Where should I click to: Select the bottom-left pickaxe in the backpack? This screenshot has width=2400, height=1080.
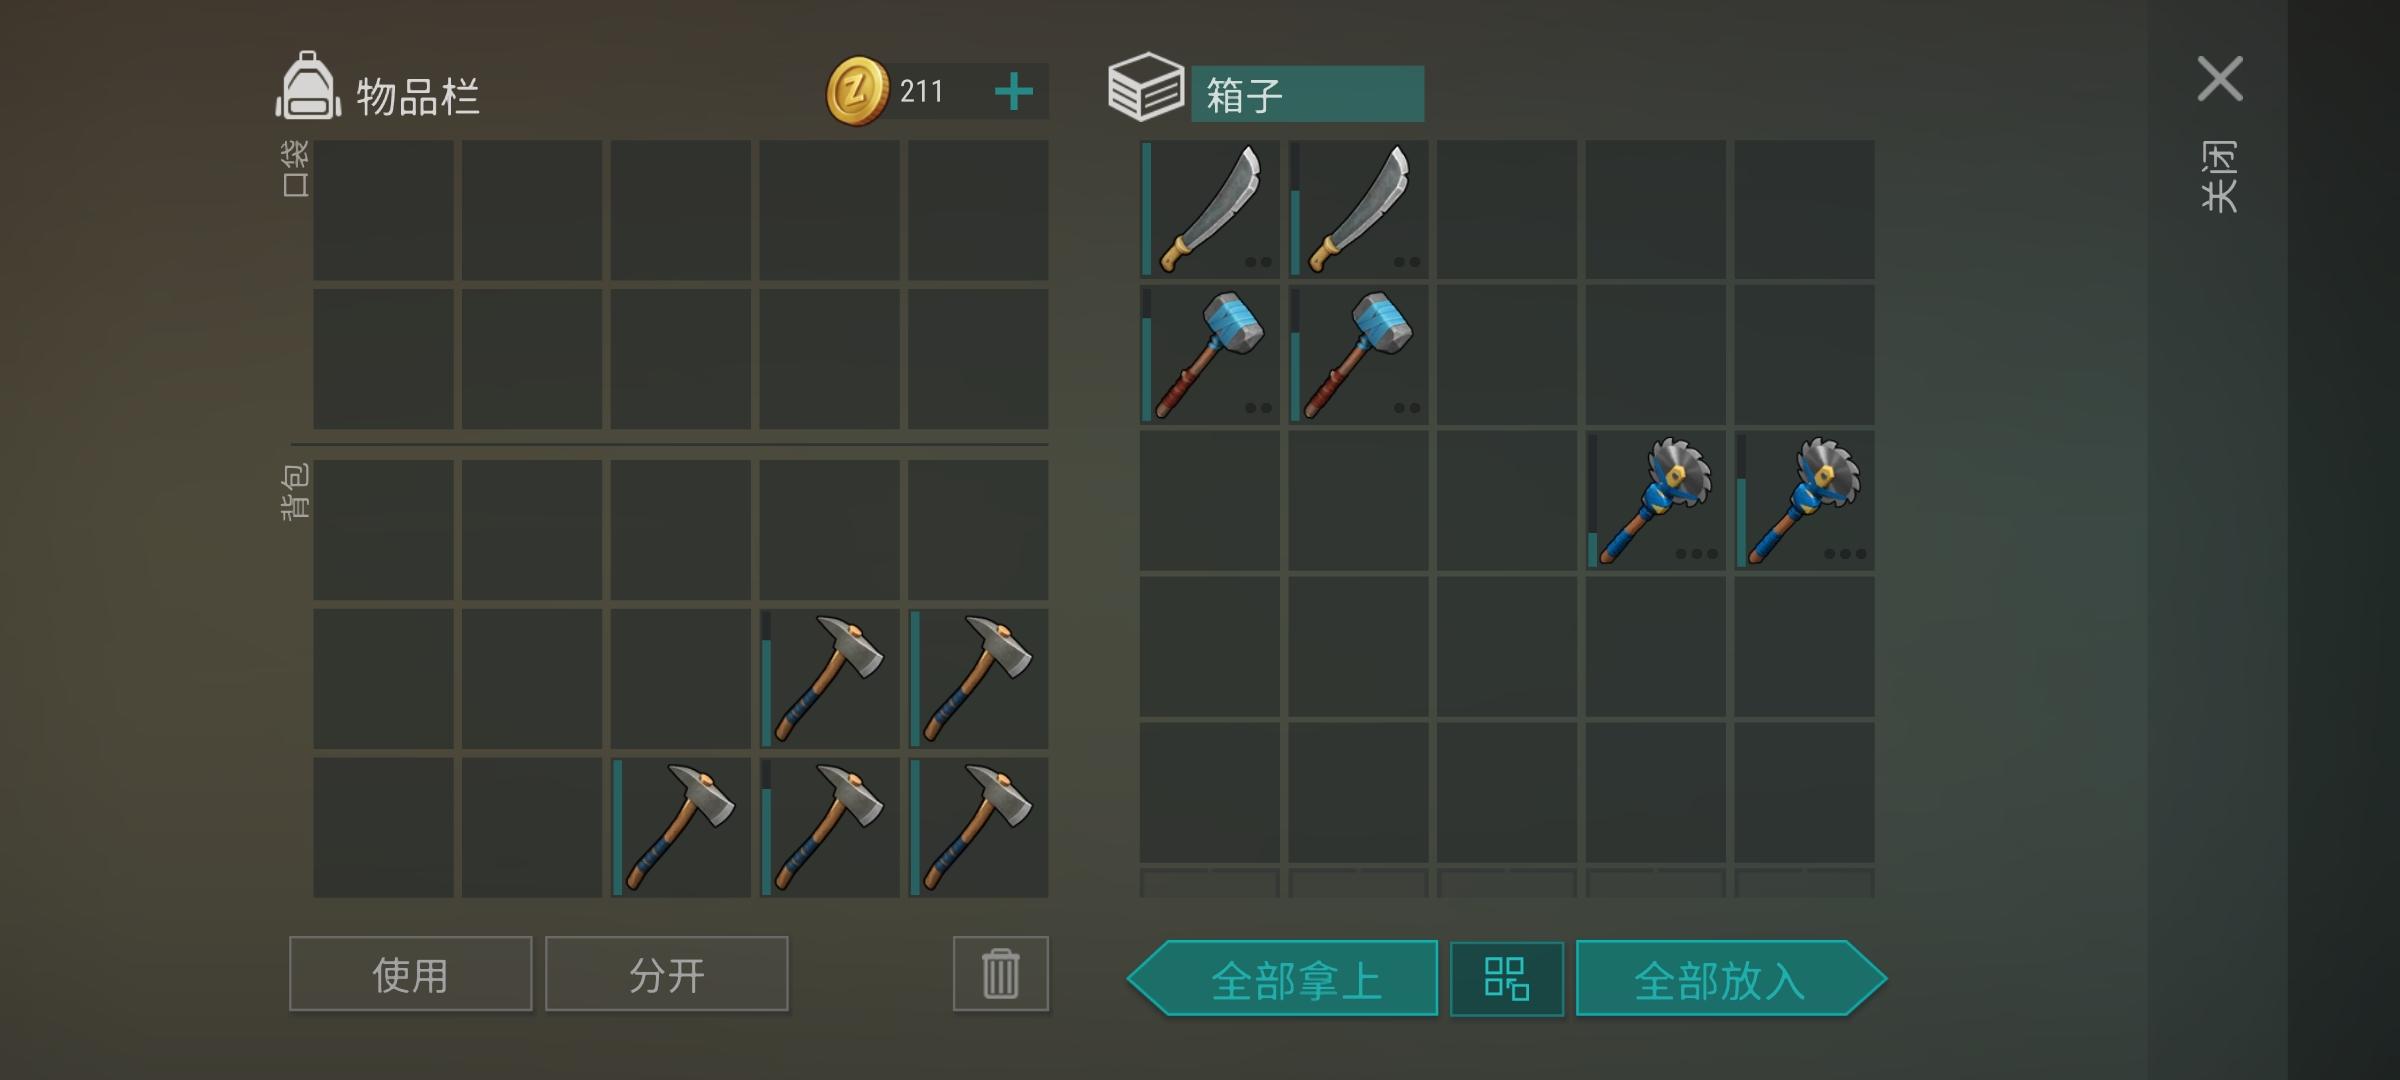coord(681,827)
